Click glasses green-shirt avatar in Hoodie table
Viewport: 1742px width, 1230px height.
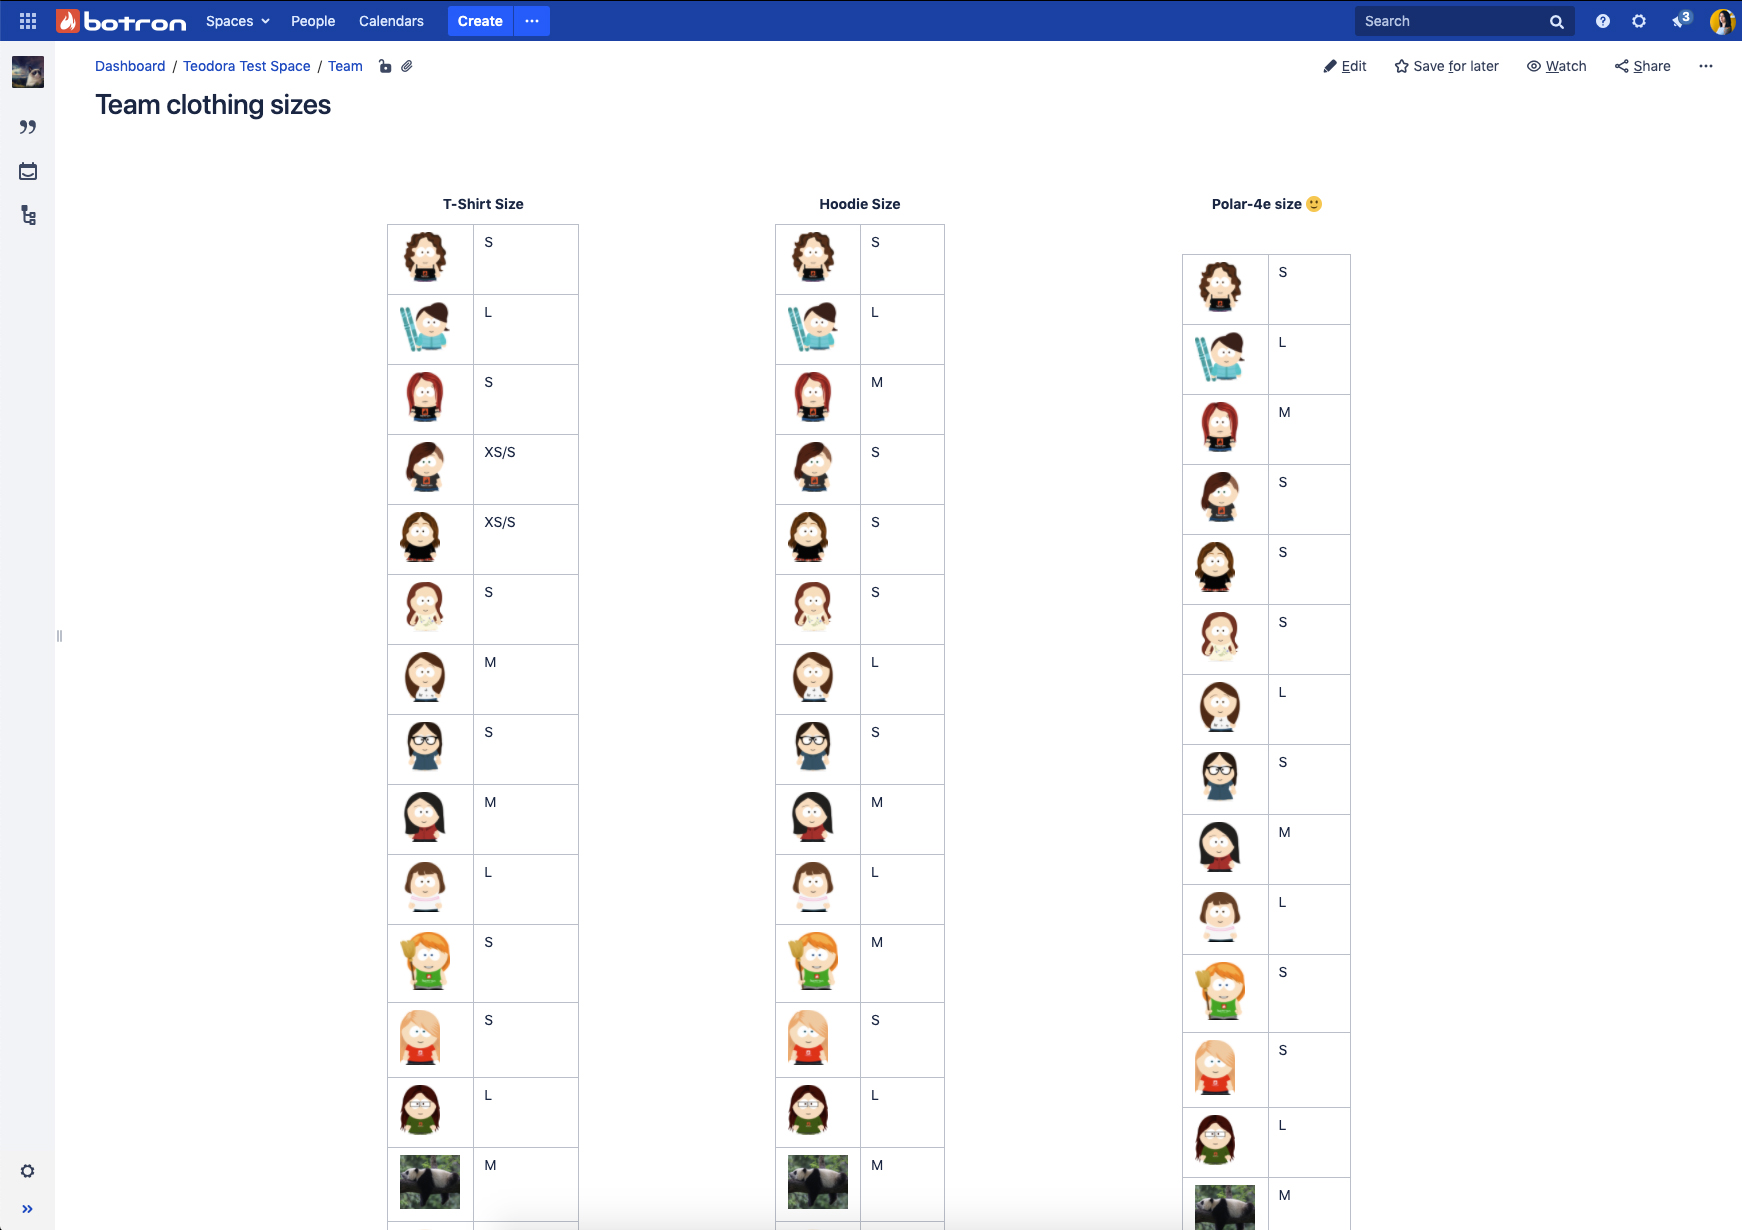(x=808, y=1110)
